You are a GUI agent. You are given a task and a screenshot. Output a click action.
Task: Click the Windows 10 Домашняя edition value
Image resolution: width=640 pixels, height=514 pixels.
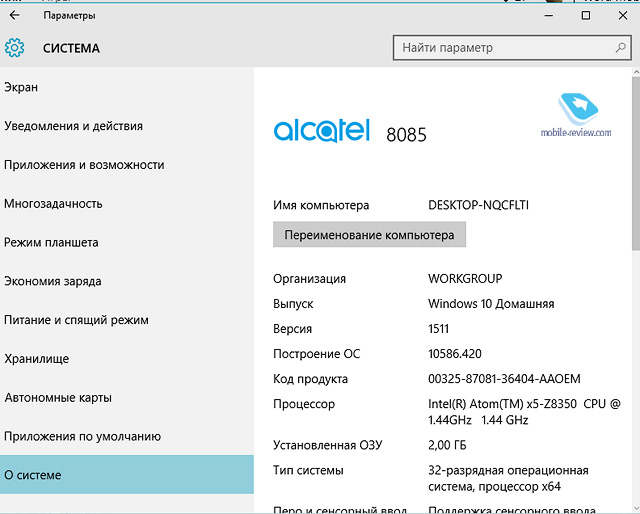[491, 304]
